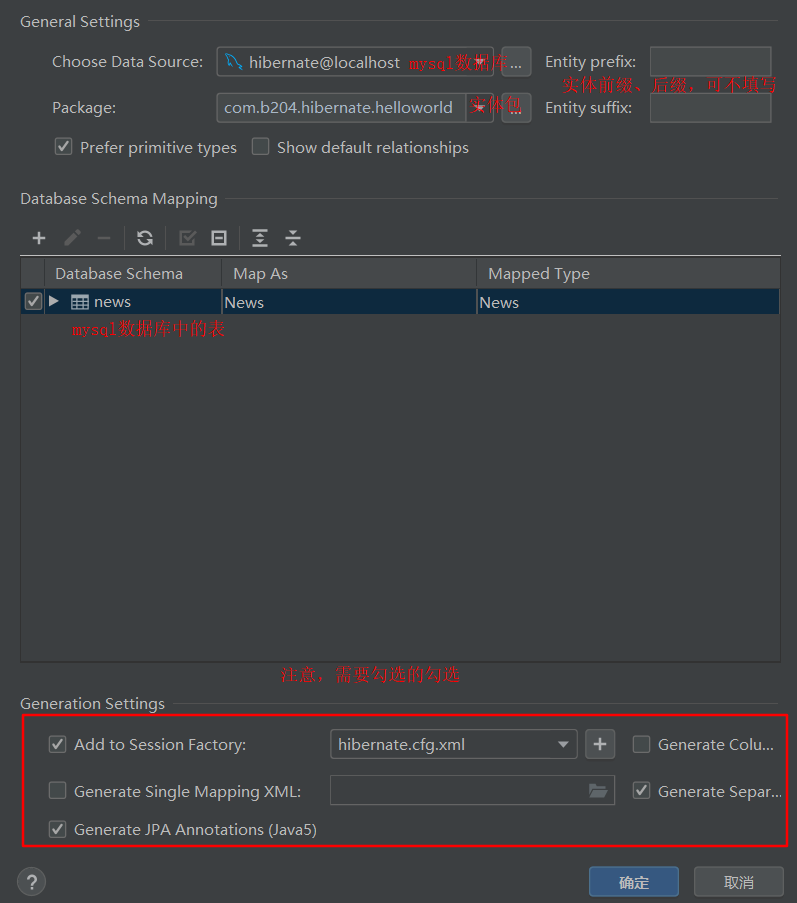Image resolution: width=797 pixels, height=903 pixels.
Task: Enable Show default relationships checkbox
Action: (x=260, y=146)
